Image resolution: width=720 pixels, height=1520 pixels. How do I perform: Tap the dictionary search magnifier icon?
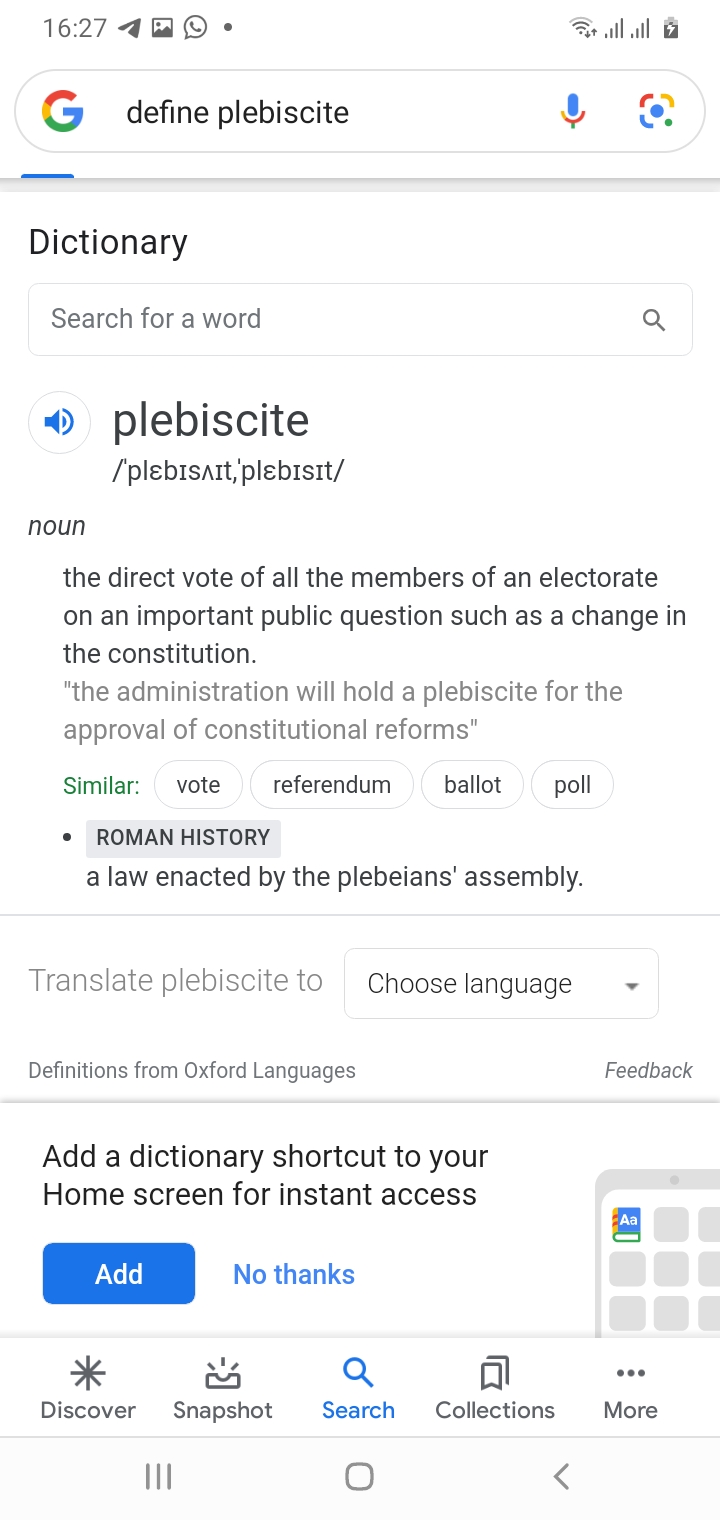653,320
